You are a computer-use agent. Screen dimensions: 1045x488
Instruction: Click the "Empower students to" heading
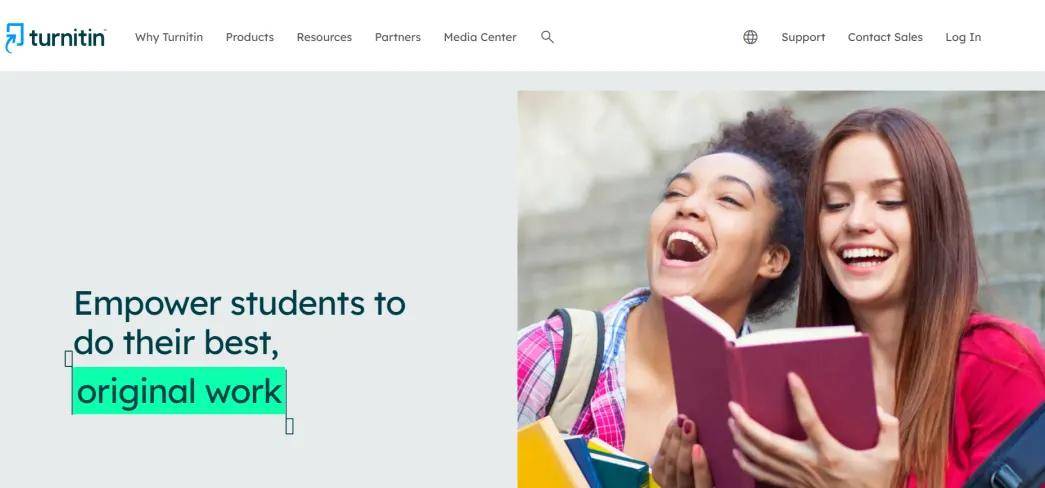(239, 303)
